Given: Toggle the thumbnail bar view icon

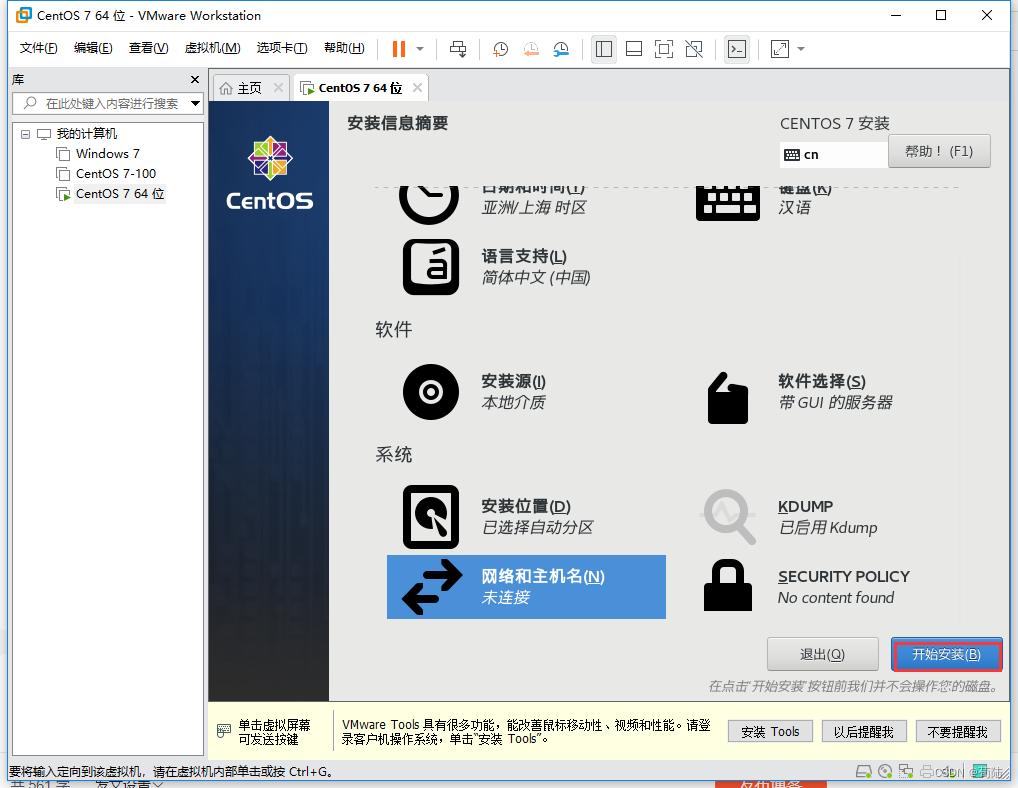Looking at the screenshot, I should pyautogui.click(x=634, y=49).
